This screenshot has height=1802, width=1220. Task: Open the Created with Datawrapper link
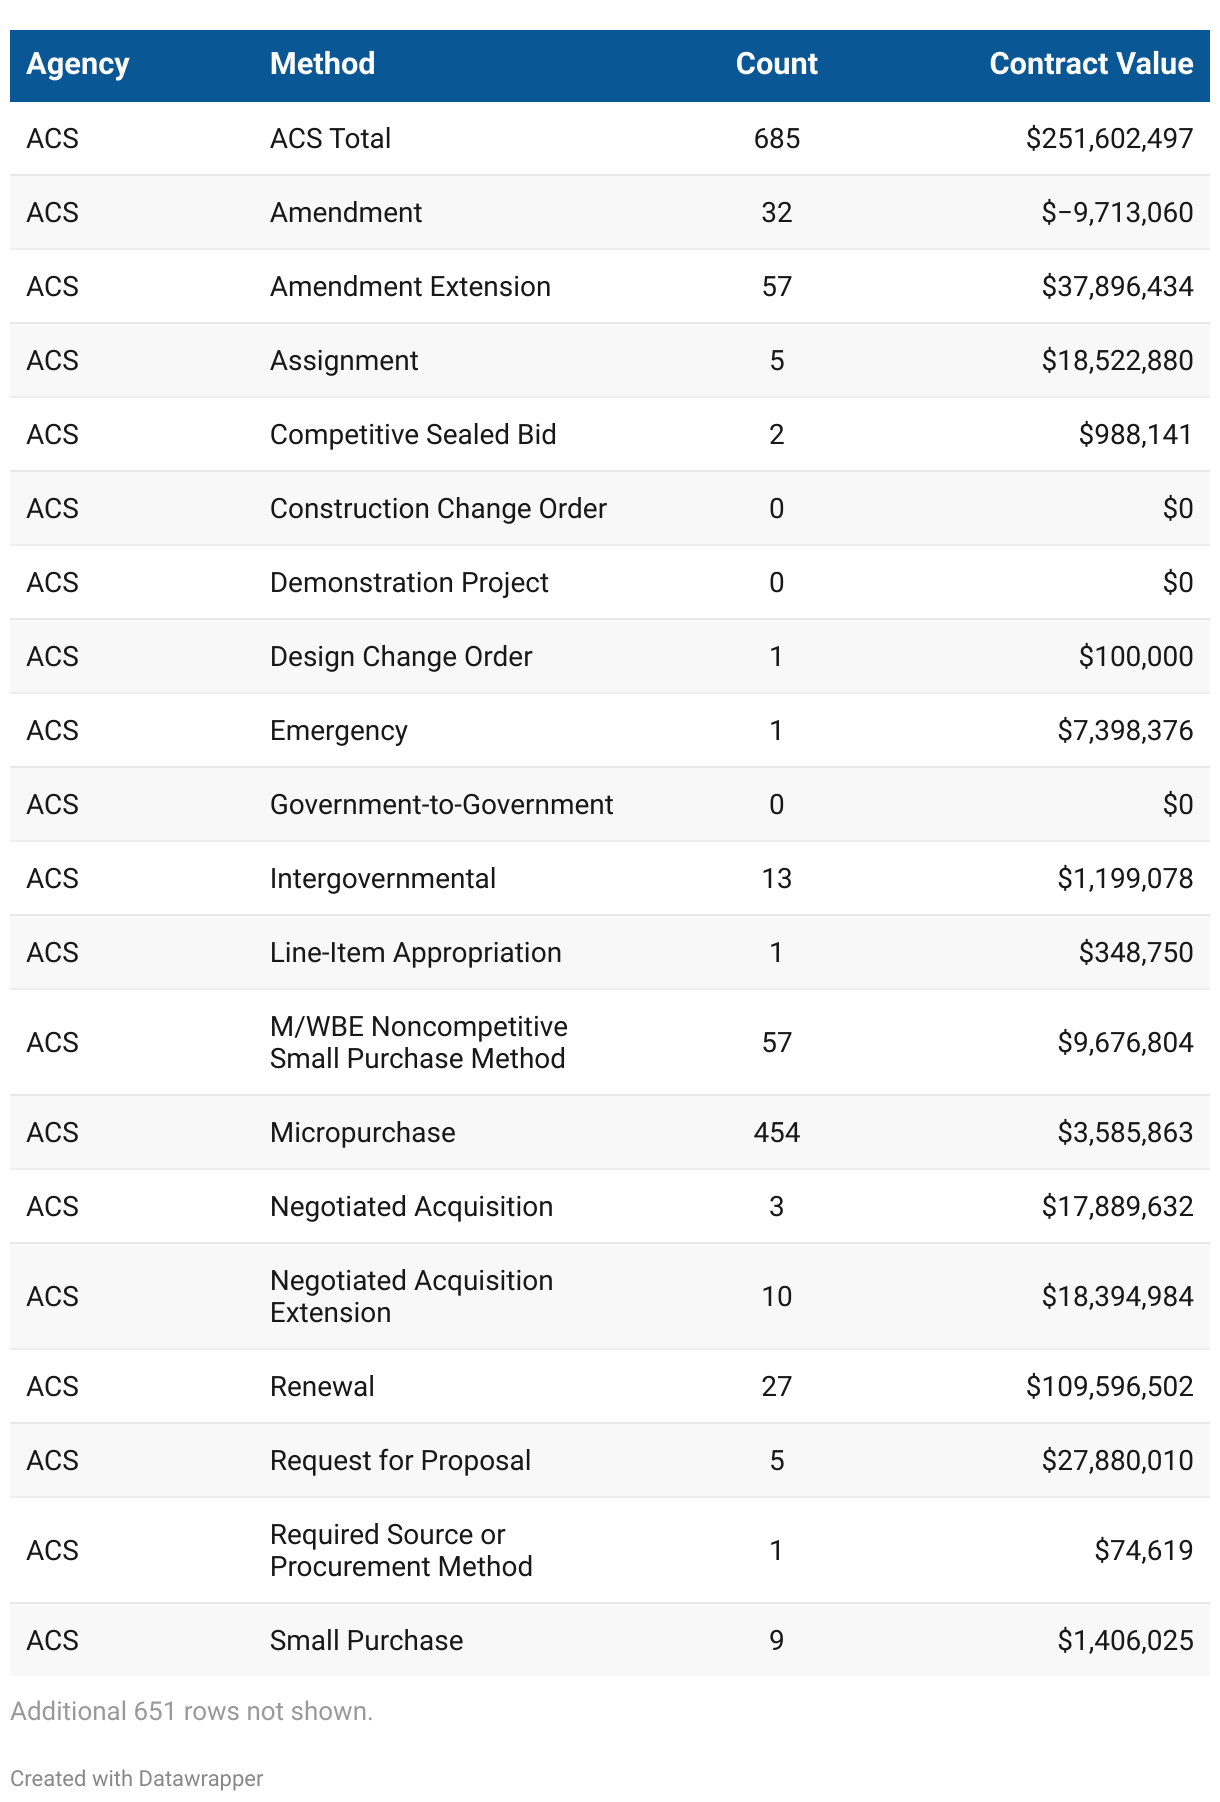pos(137,1778)
